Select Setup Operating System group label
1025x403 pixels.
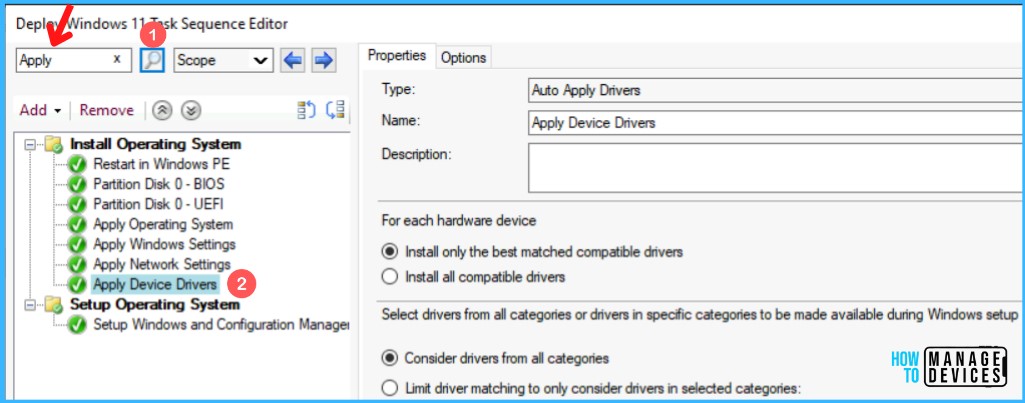[x=155, y=305]
